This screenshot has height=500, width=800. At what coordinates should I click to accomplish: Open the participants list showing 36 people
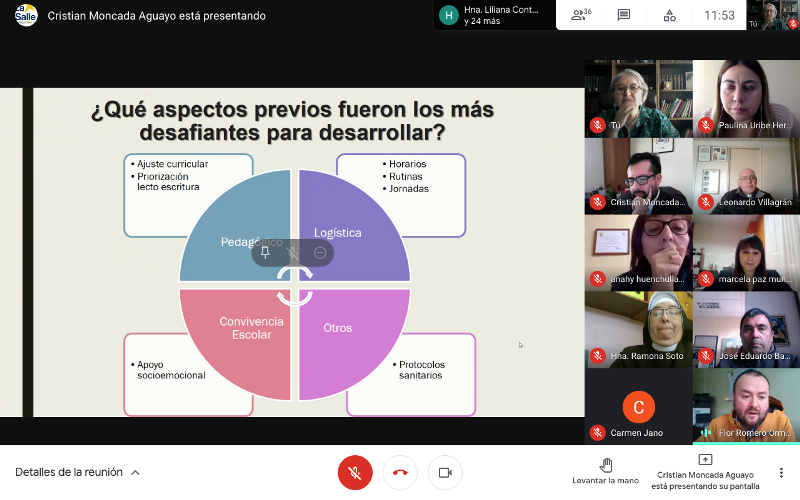coord(580,15)
